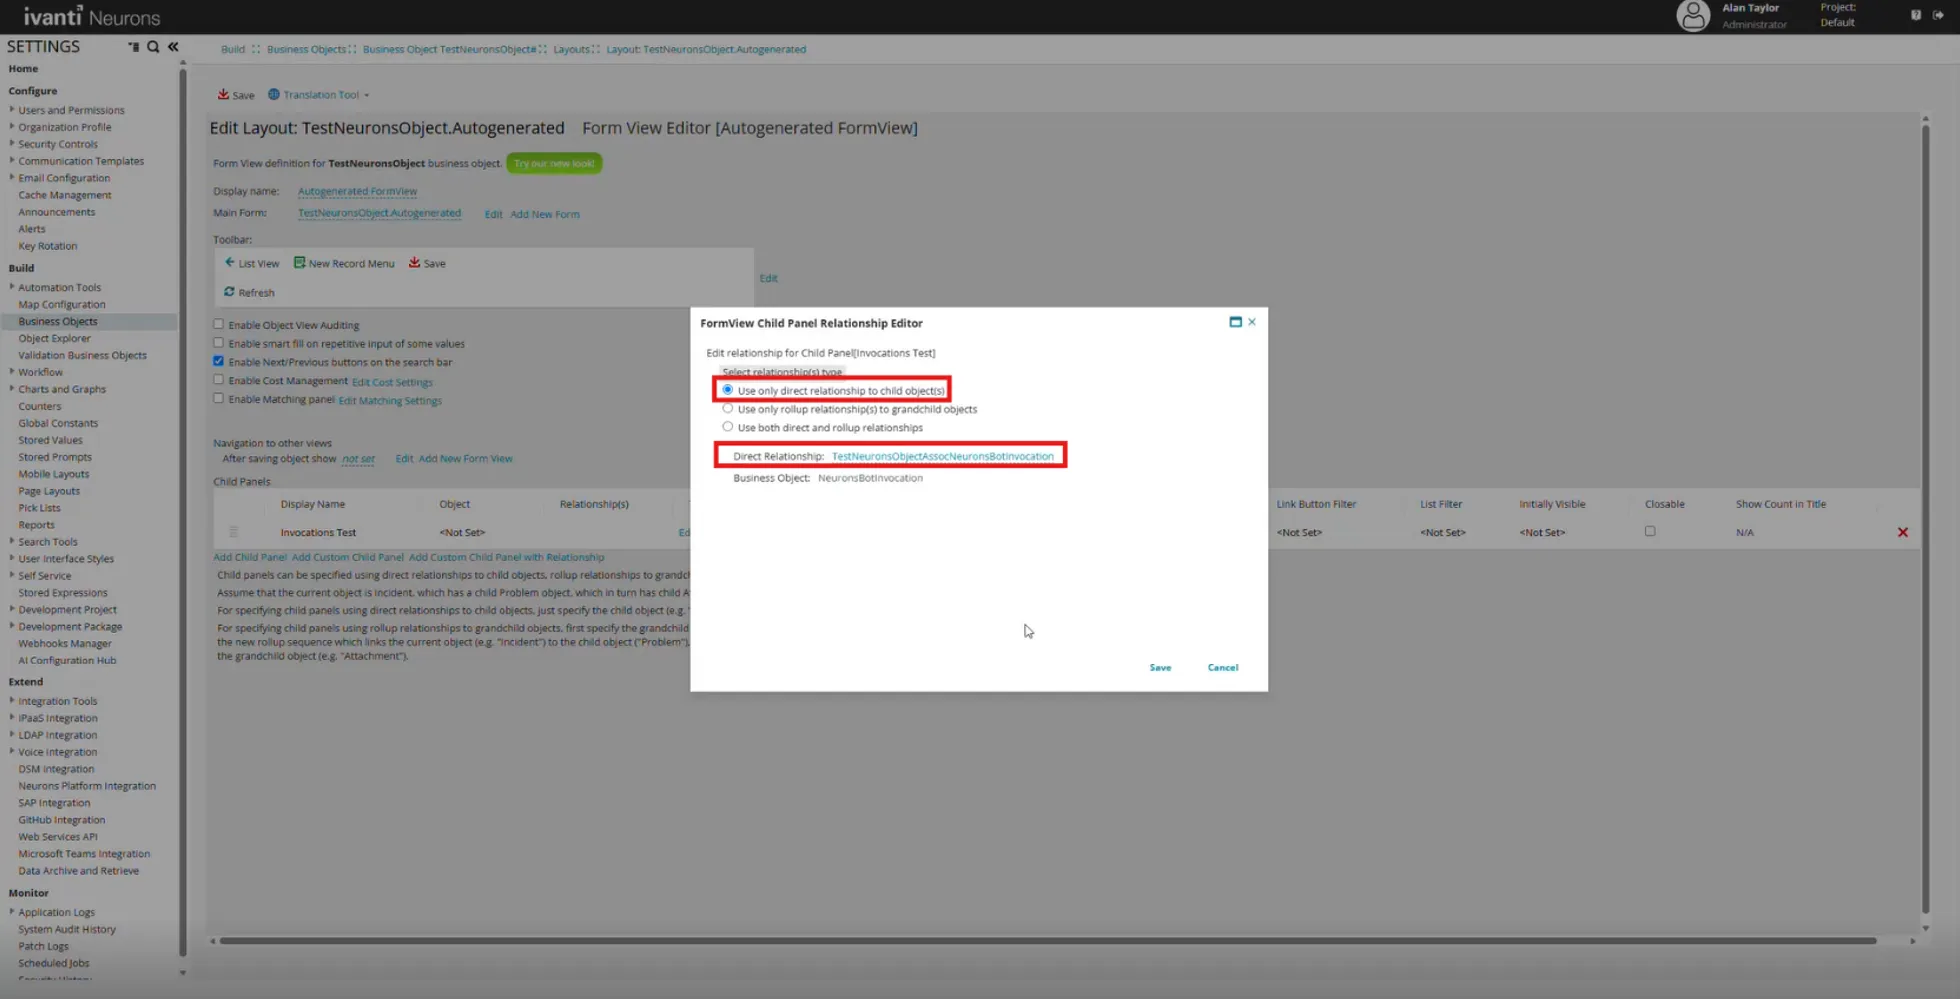Expand Integration Tools tree node
This screenshot has width=1960, height=999.
[12, 701]
